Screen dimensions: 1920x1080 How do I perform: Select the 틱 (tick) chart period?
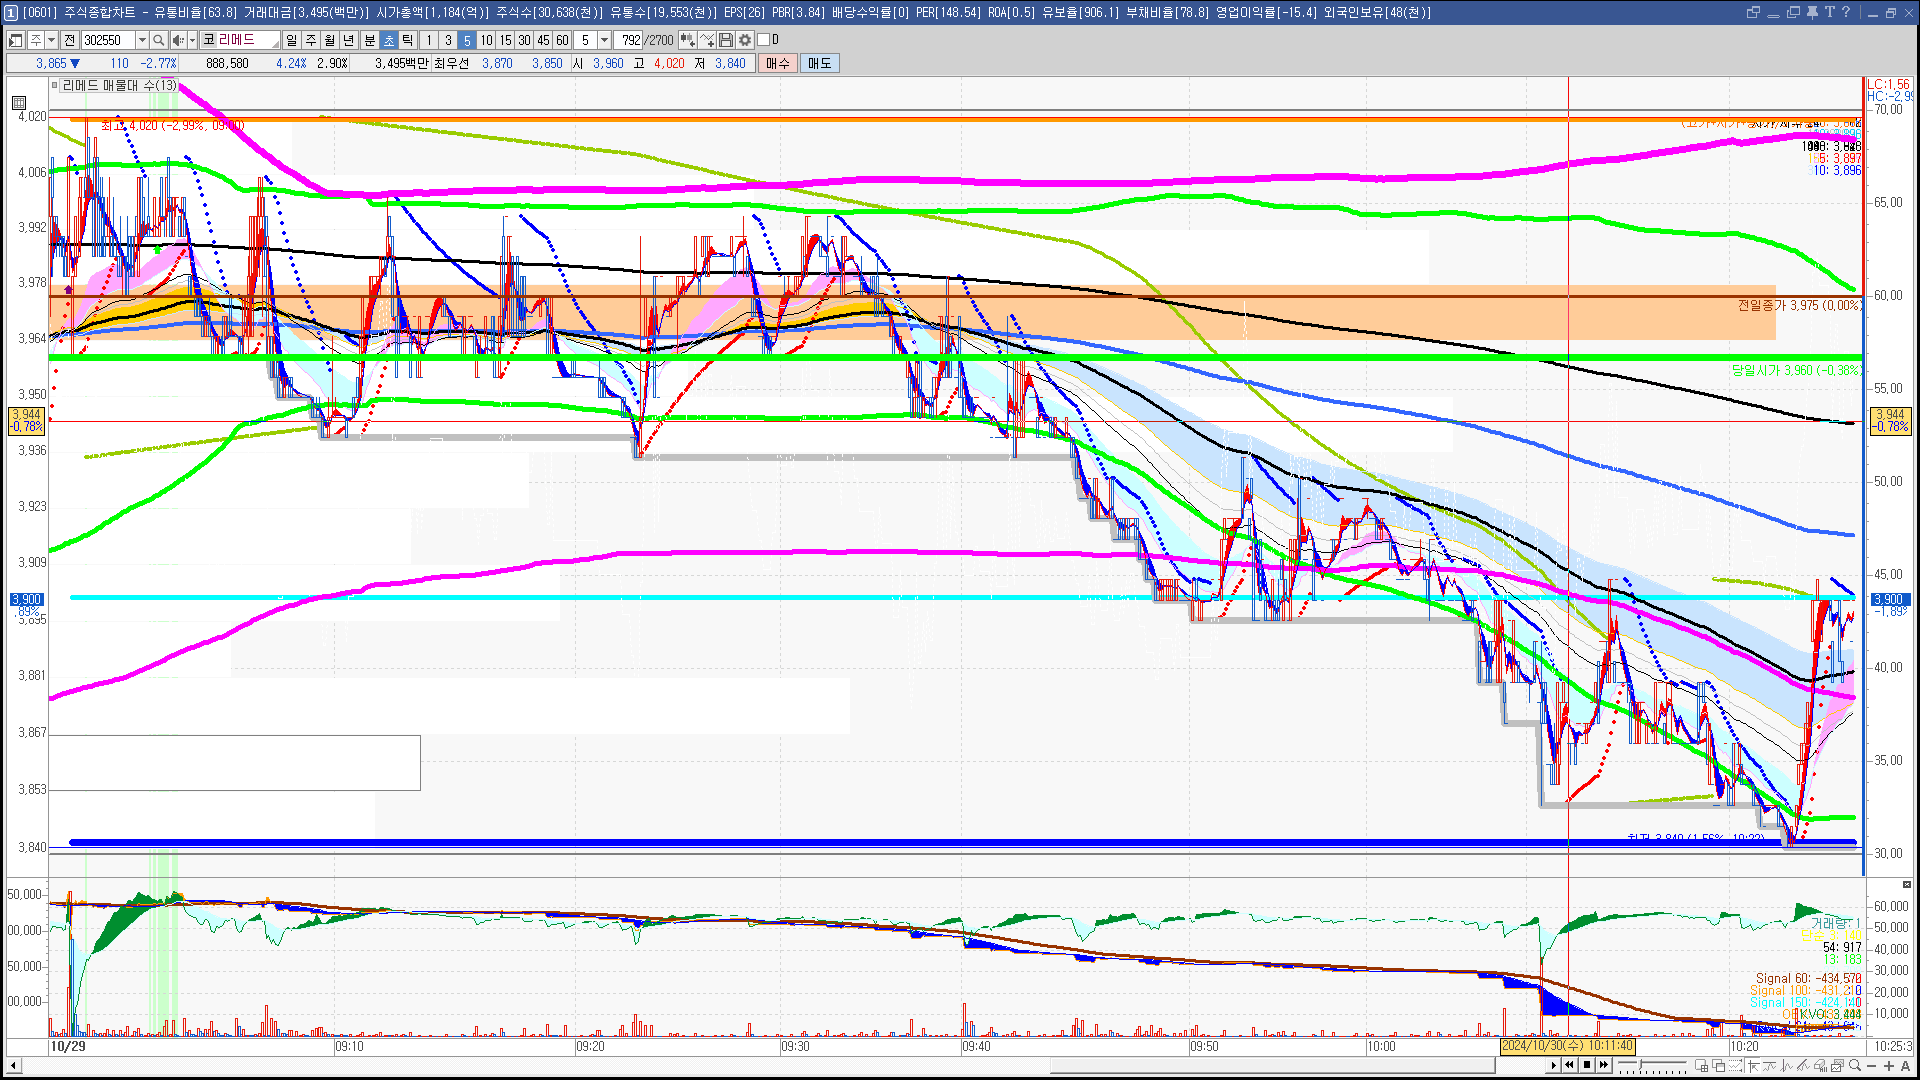point(408,40)
